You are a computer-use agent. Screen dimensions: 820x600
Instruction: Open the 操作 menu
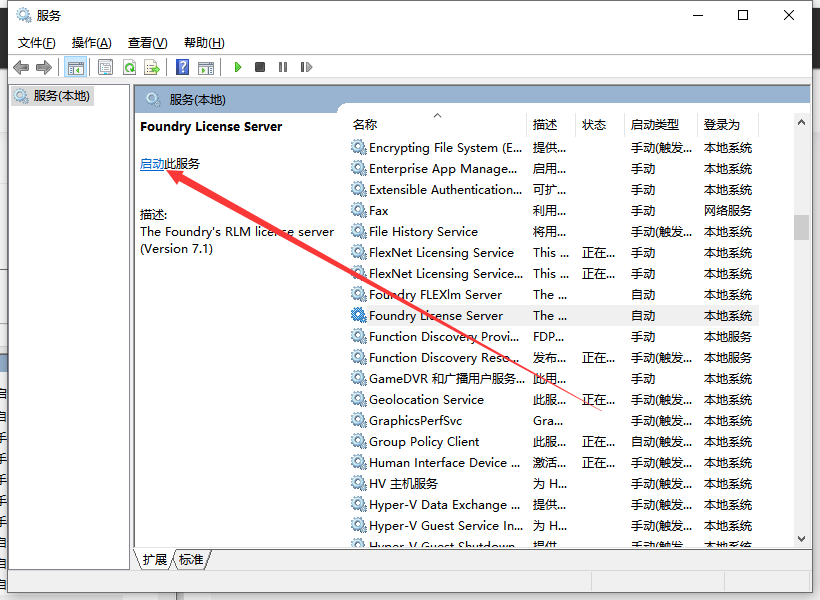point(91,42)
